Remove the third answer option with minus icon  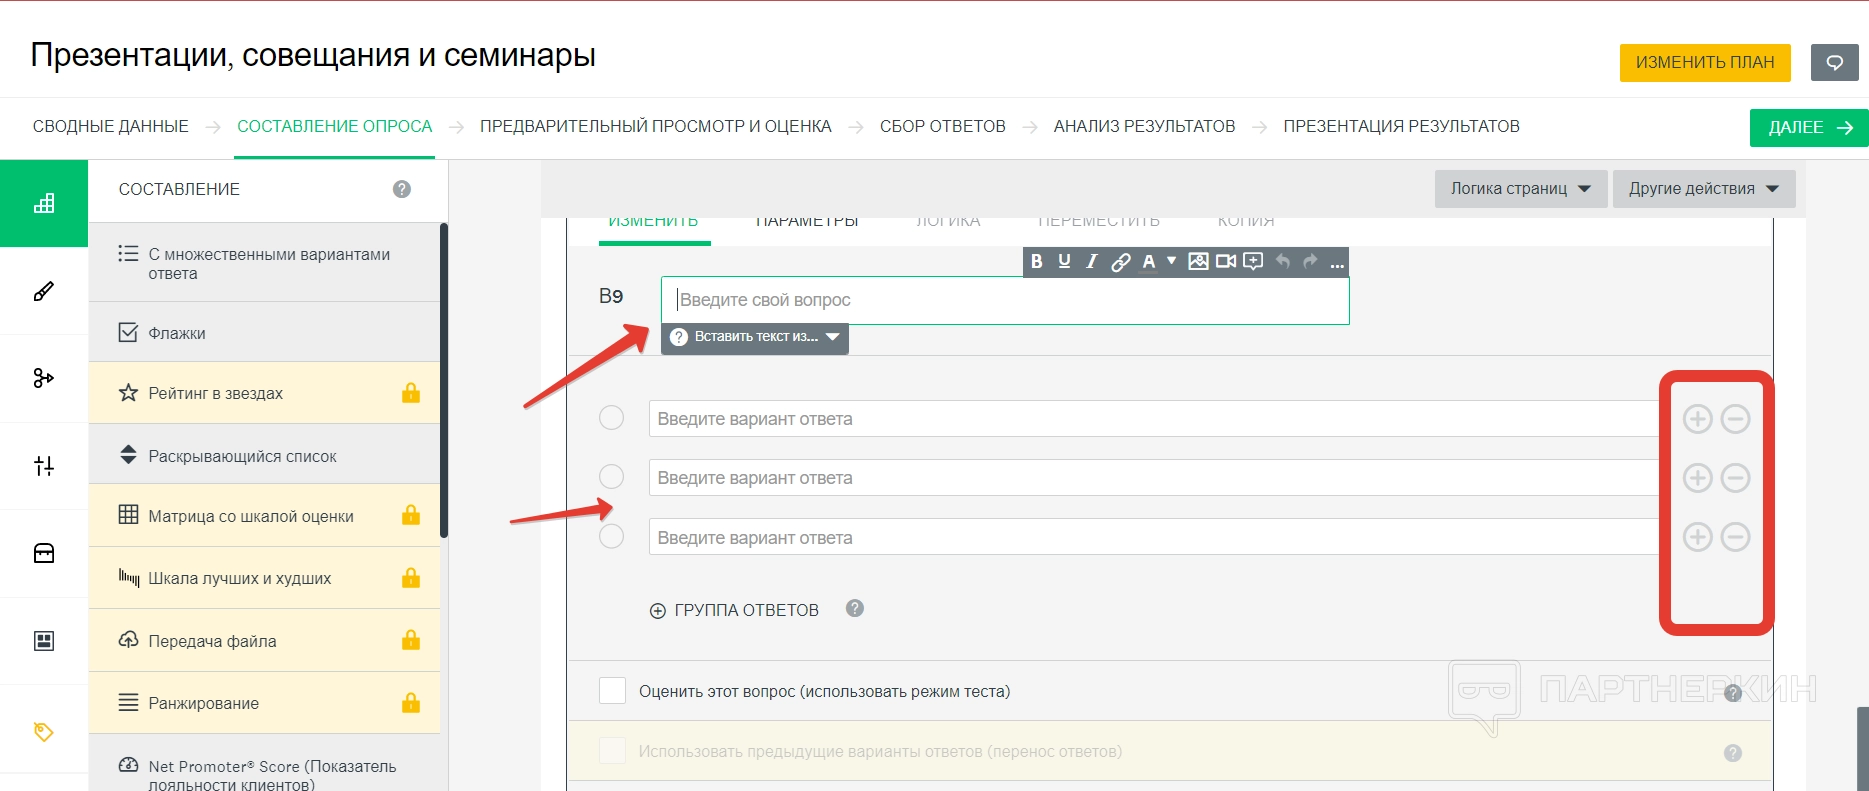pyautogui.click(x=1735, y=537)
